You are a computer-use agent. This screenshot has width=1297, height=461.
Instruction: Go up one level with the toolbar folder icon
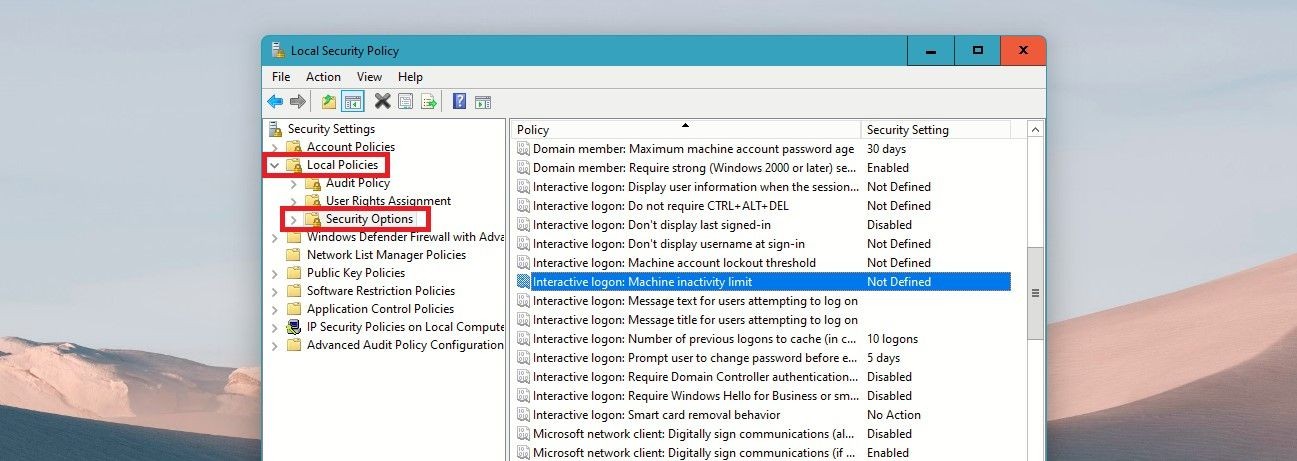(x=329, y=101)
